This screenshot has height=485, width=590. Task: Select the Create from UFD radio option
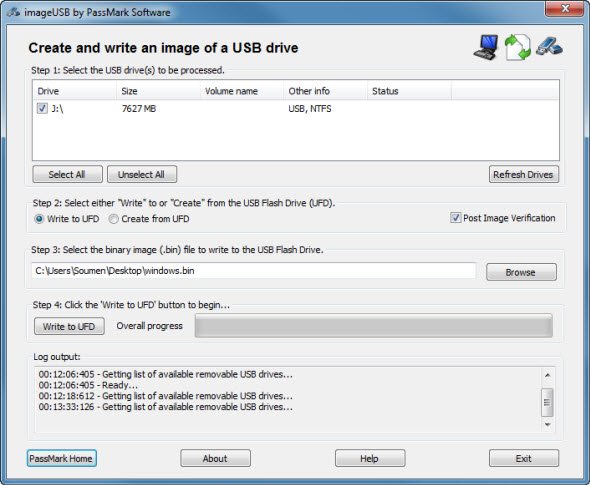113,219
